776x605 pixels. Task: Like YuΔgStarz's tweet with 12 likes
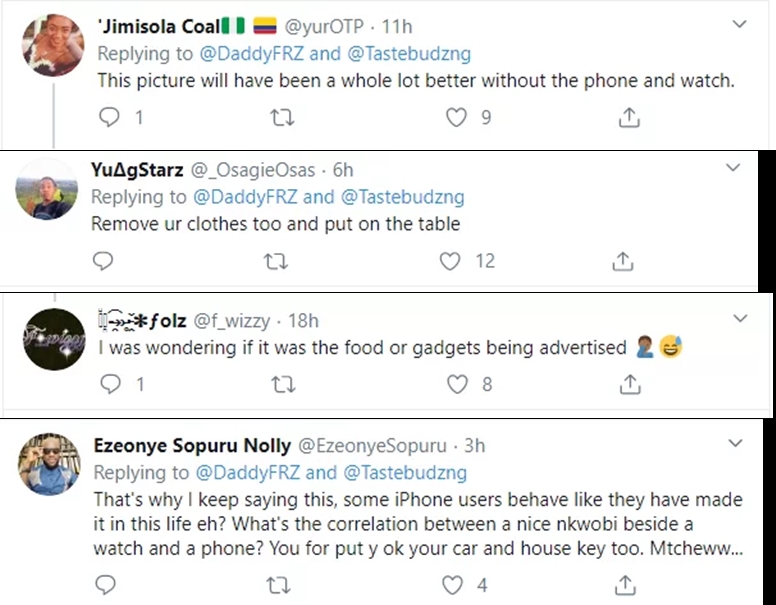(451, 261)
